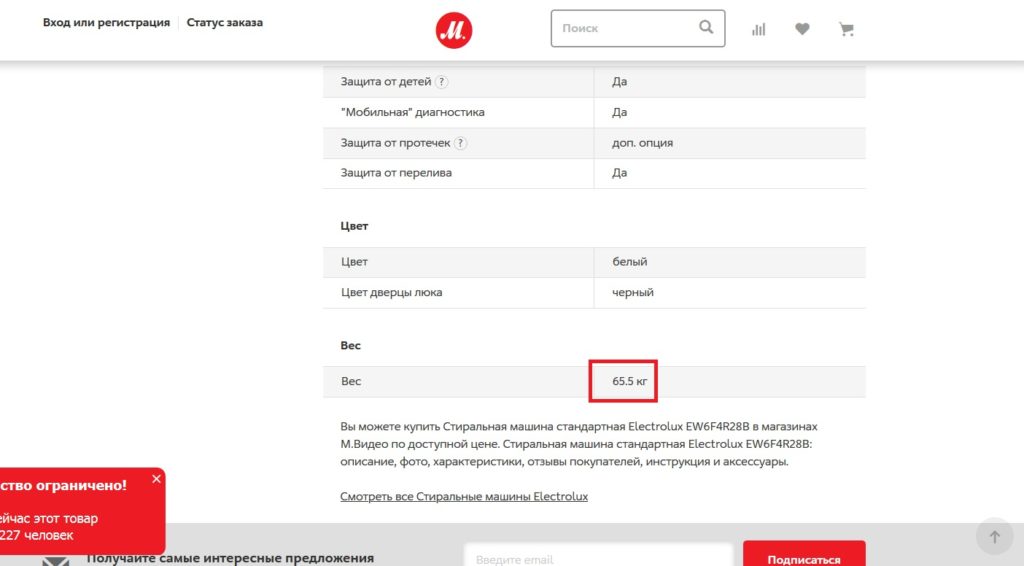The image size is (1024, 566).
Task: Click the 'Цвет' section heading
Action: pyautogui.click(x=354, y=226)
